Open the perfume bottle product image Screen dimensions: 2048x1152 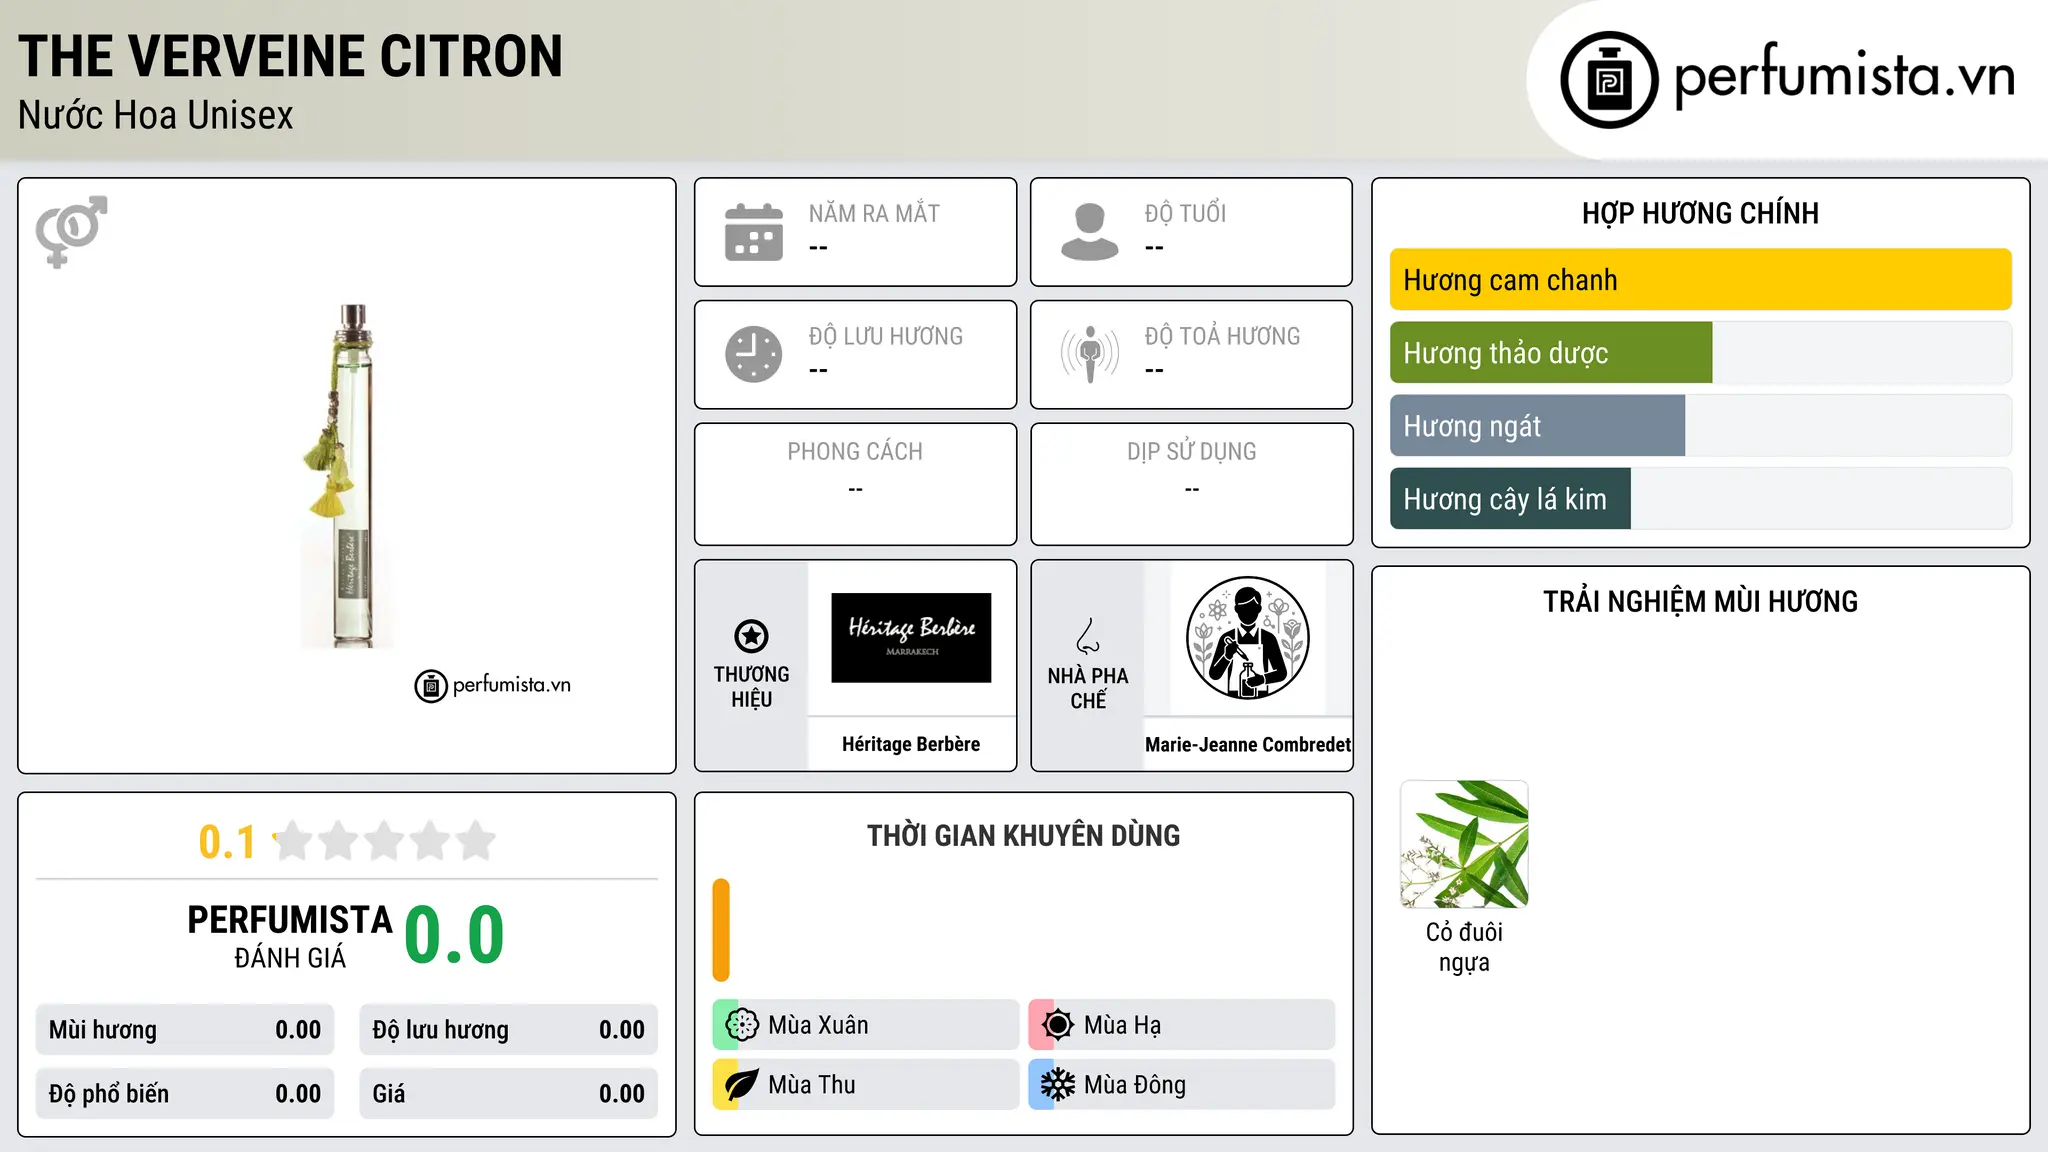point(346,476)
